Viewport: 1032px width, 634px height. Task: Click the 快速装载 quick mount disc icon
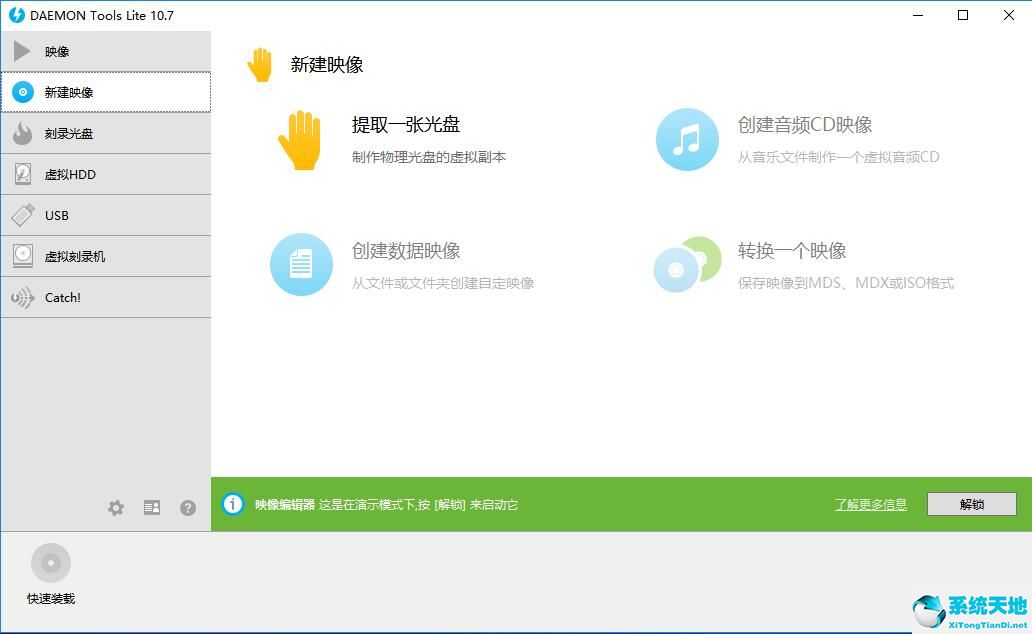click(51, 563)
